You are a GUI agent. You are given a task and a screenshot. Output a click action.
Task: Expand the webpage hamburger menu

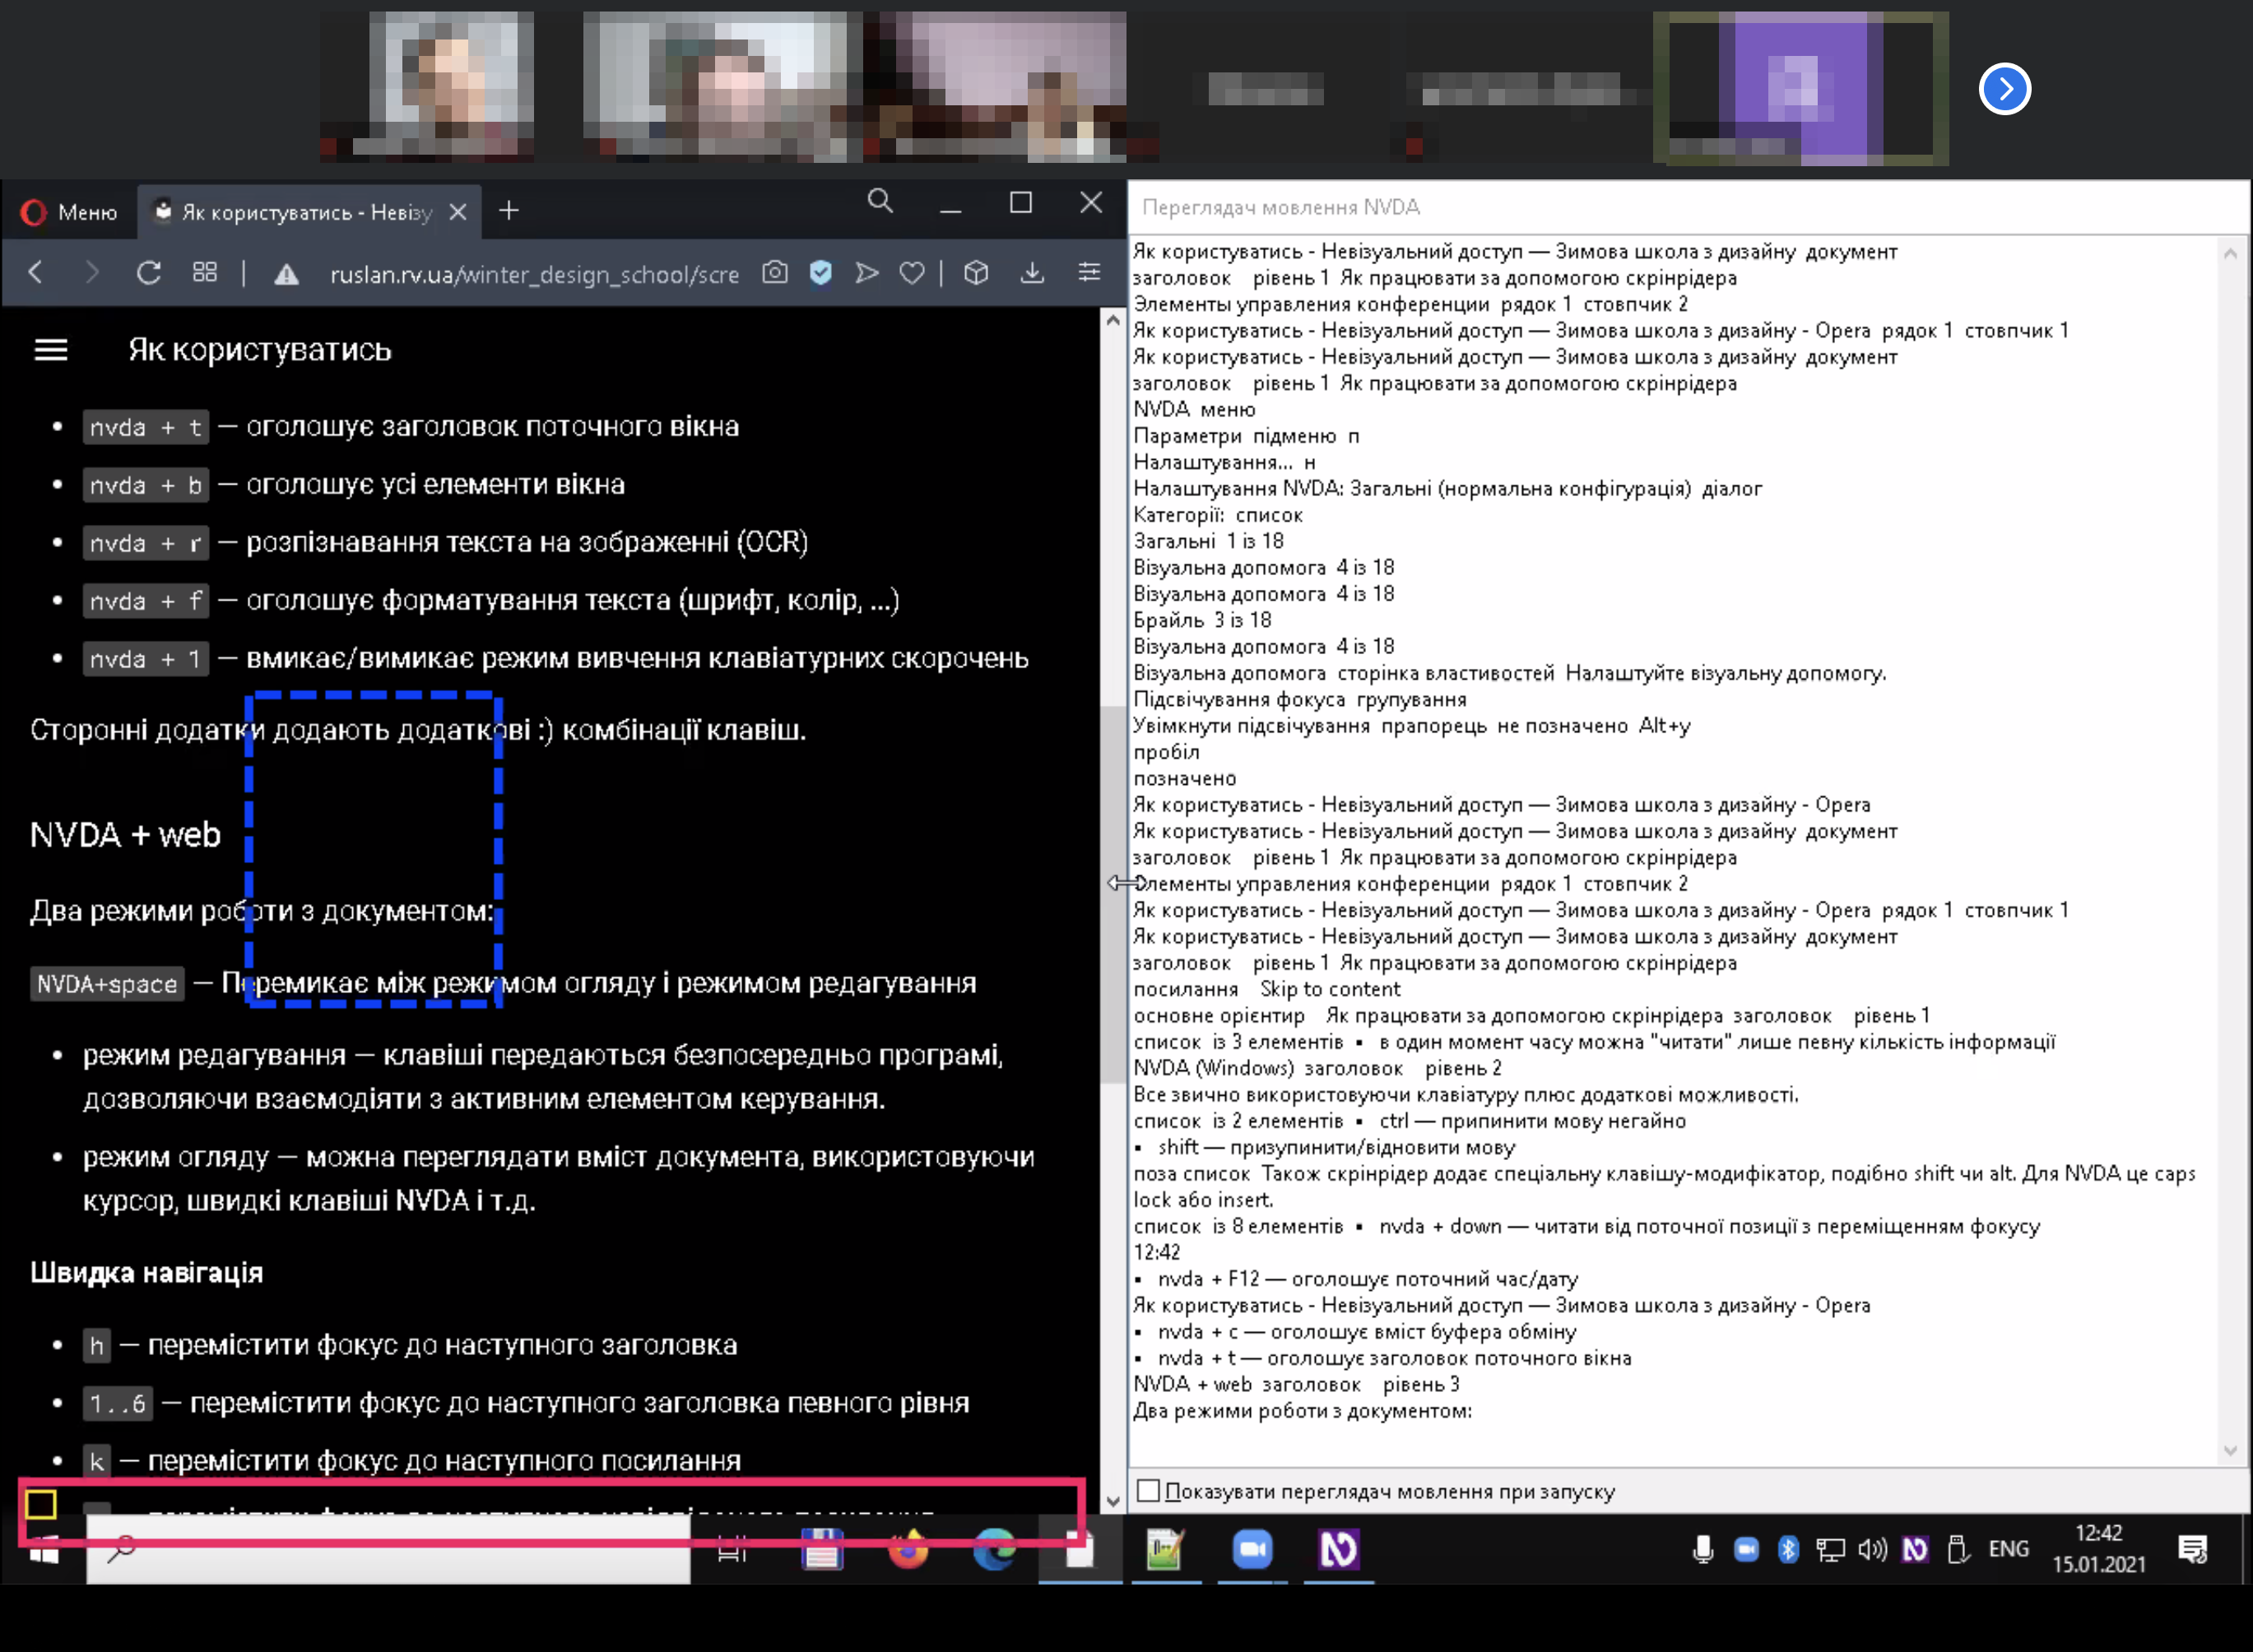point(50,350)
